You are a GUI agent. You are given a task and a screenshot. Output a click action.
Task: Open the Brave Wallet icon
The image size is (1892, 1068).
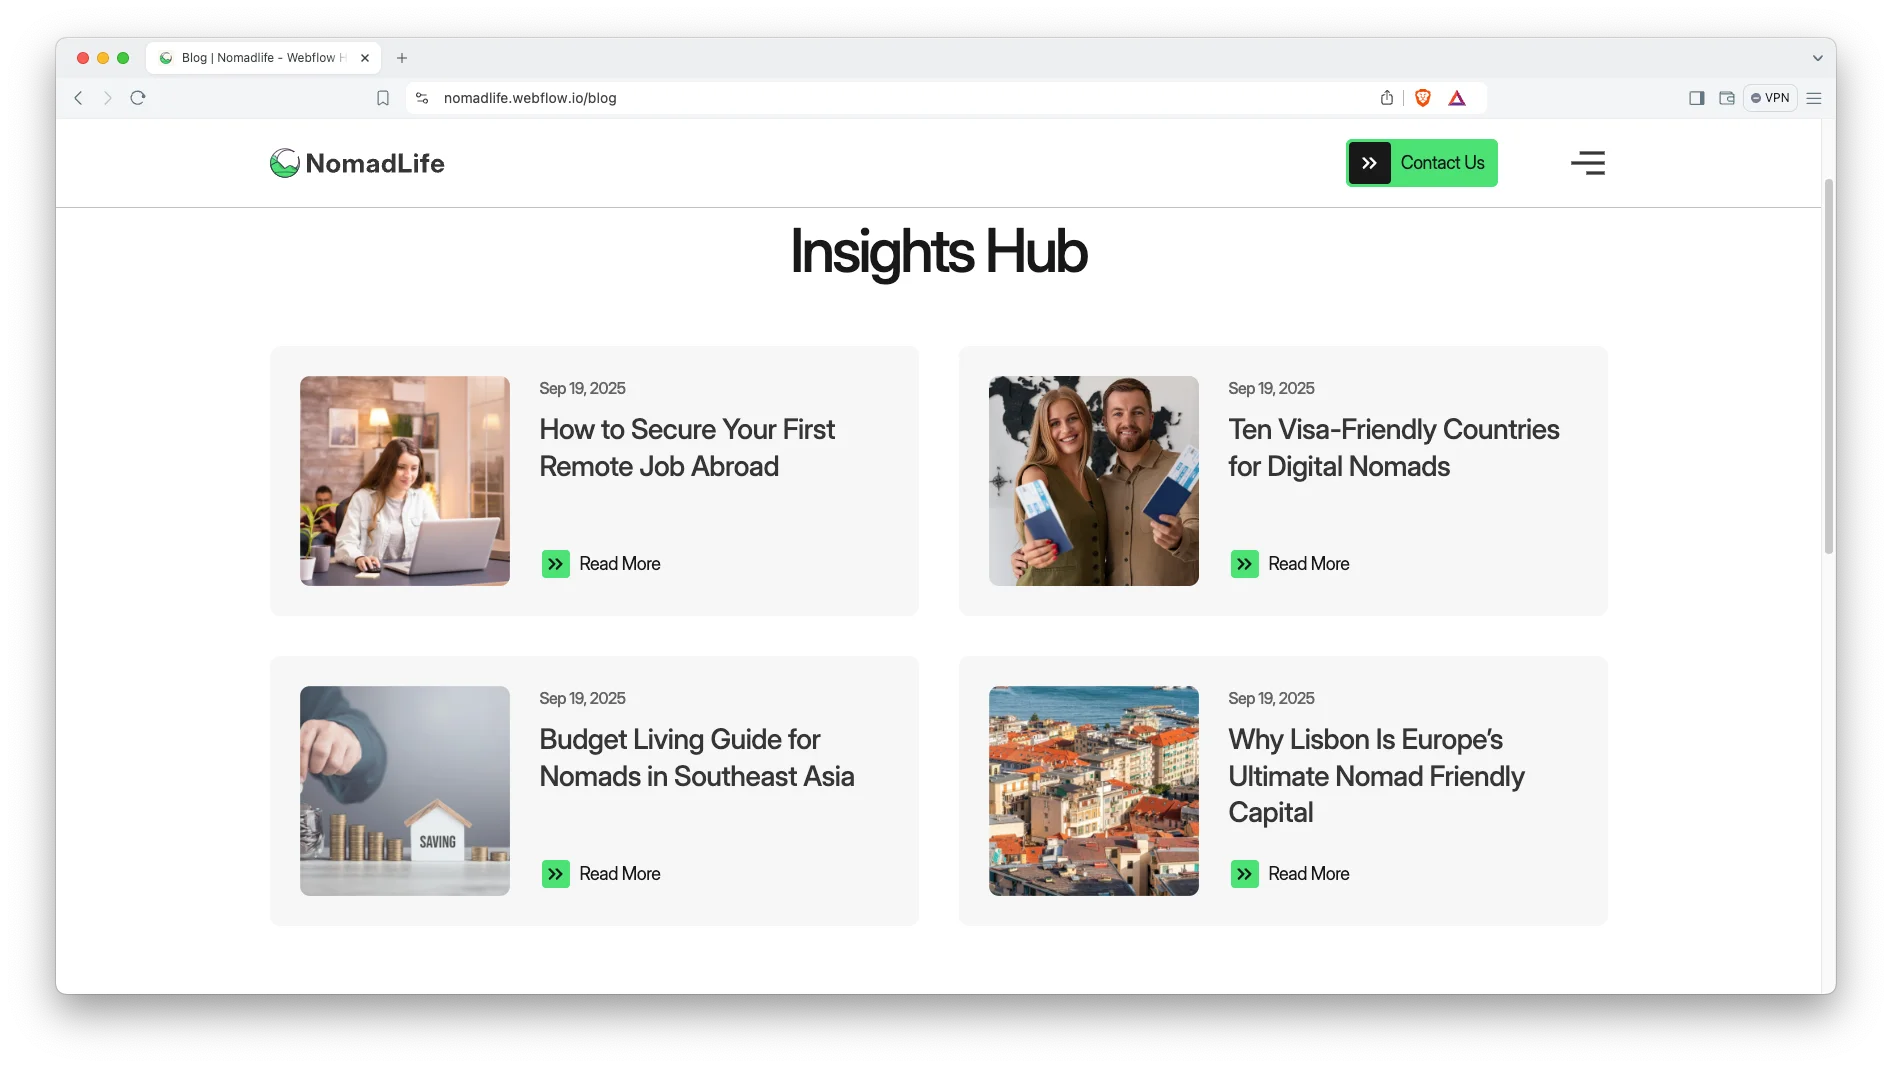pos(1727,98)
